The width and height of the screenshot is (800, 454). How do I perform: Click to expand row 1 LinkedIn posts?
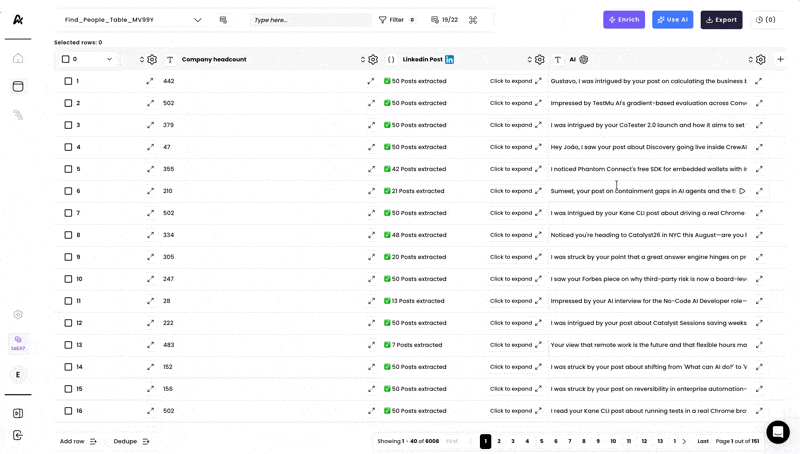(515, 81)
